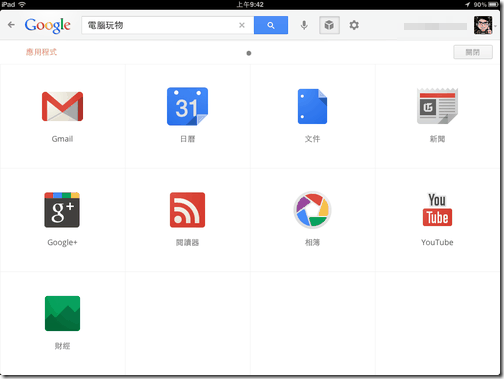Click the blue search button
504x379 pixels.
271,25
